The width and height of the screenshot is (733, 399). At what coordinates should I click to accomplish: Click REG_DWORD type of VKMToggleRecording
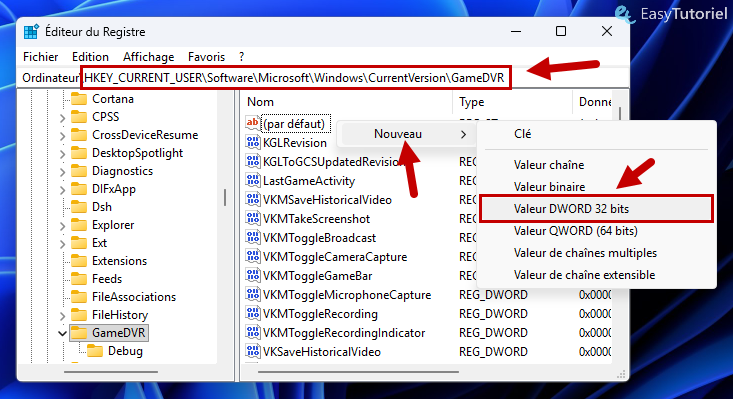pyautogui.click(x=493, y=314)
